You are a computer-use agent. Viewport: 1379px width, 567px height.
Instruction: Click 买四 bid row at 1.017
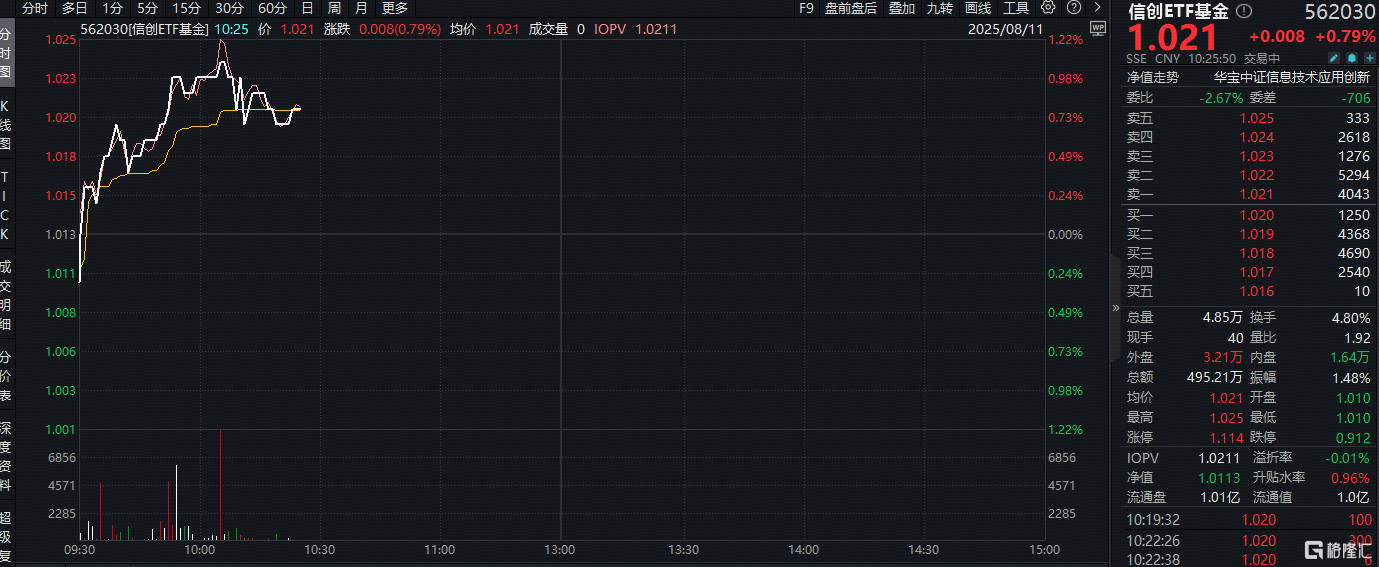(1248, 272)
